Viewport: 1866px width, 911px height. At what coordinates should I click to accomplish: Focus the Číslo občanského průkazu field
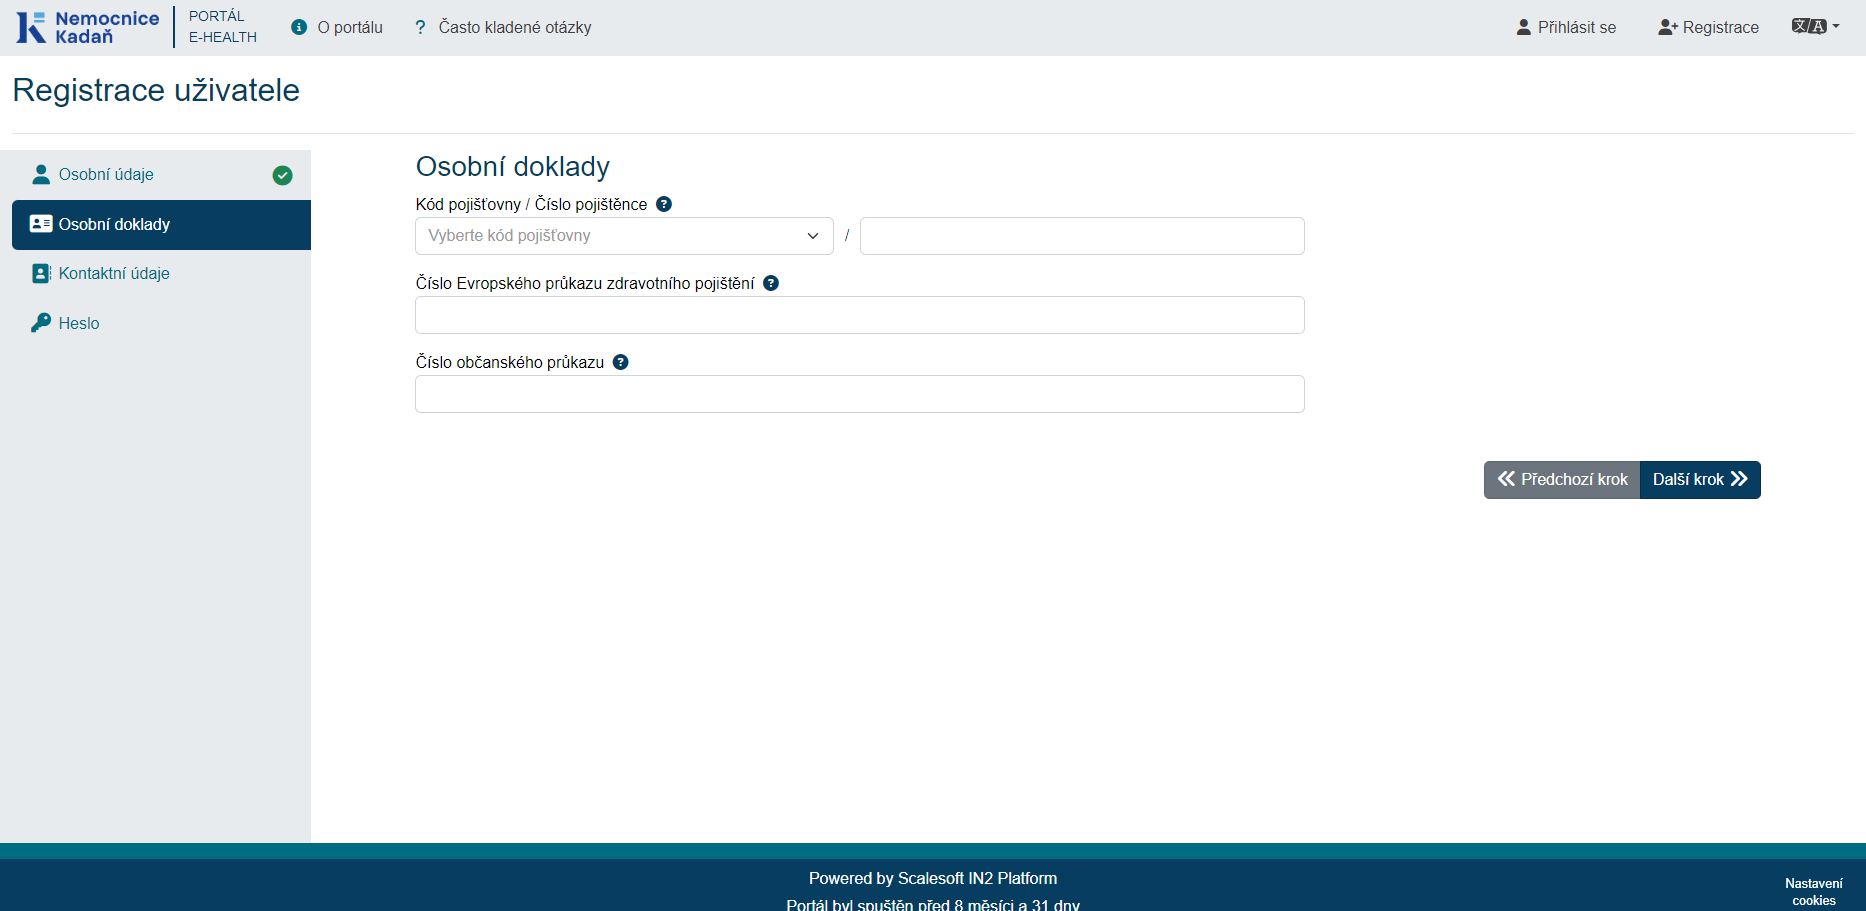pos(860,394)
